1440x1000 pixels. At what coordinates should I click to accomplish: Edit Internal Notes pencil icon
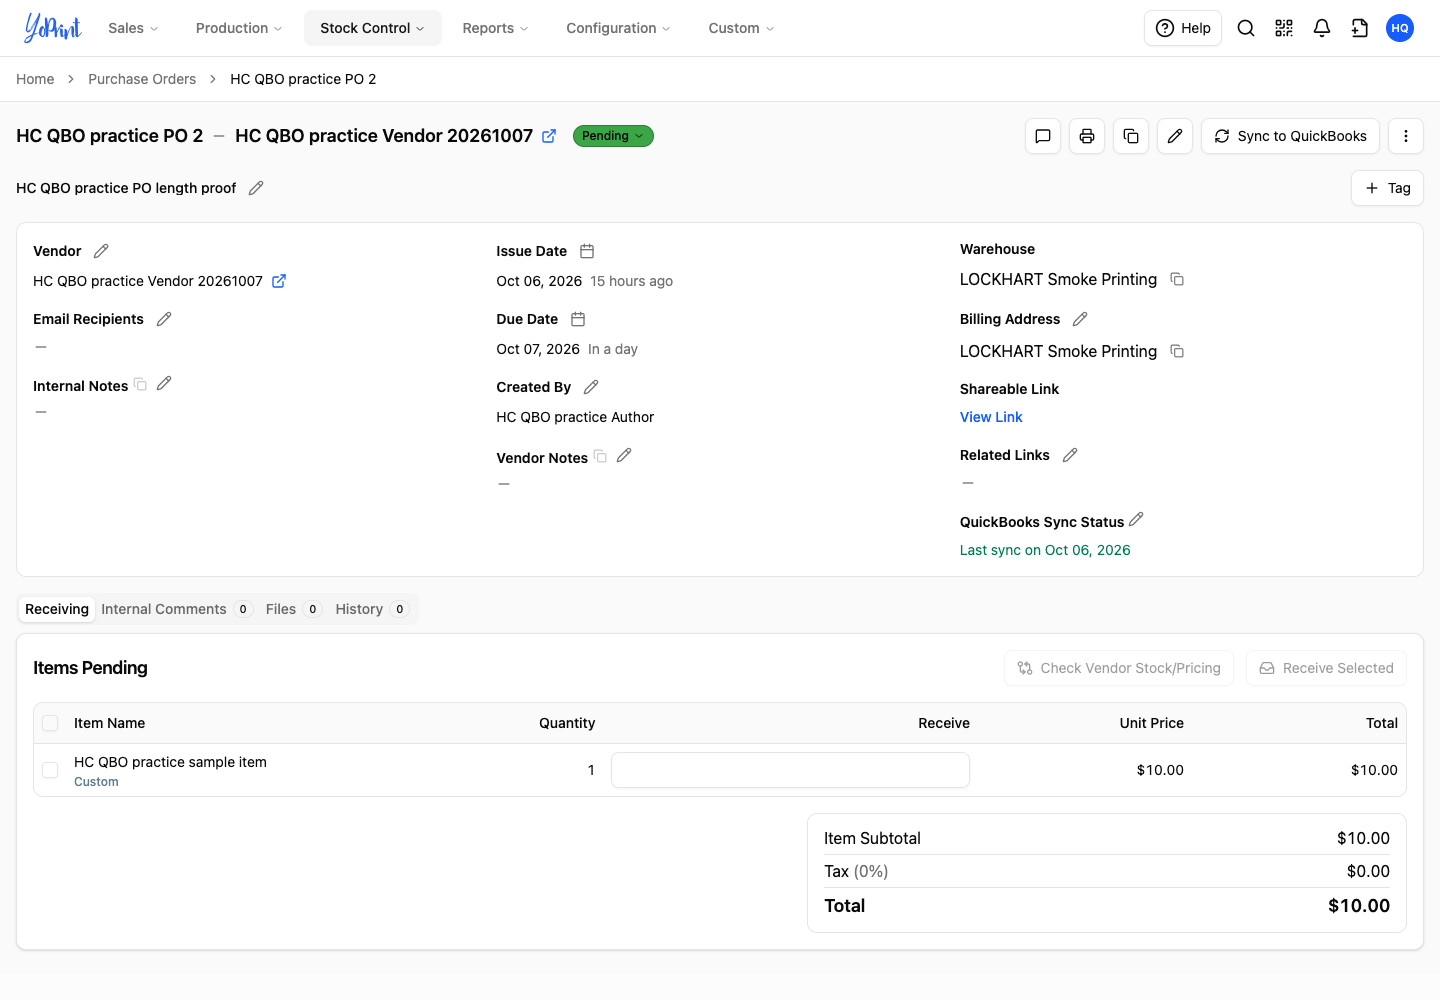pyautogui.click(x=164, y=383)
